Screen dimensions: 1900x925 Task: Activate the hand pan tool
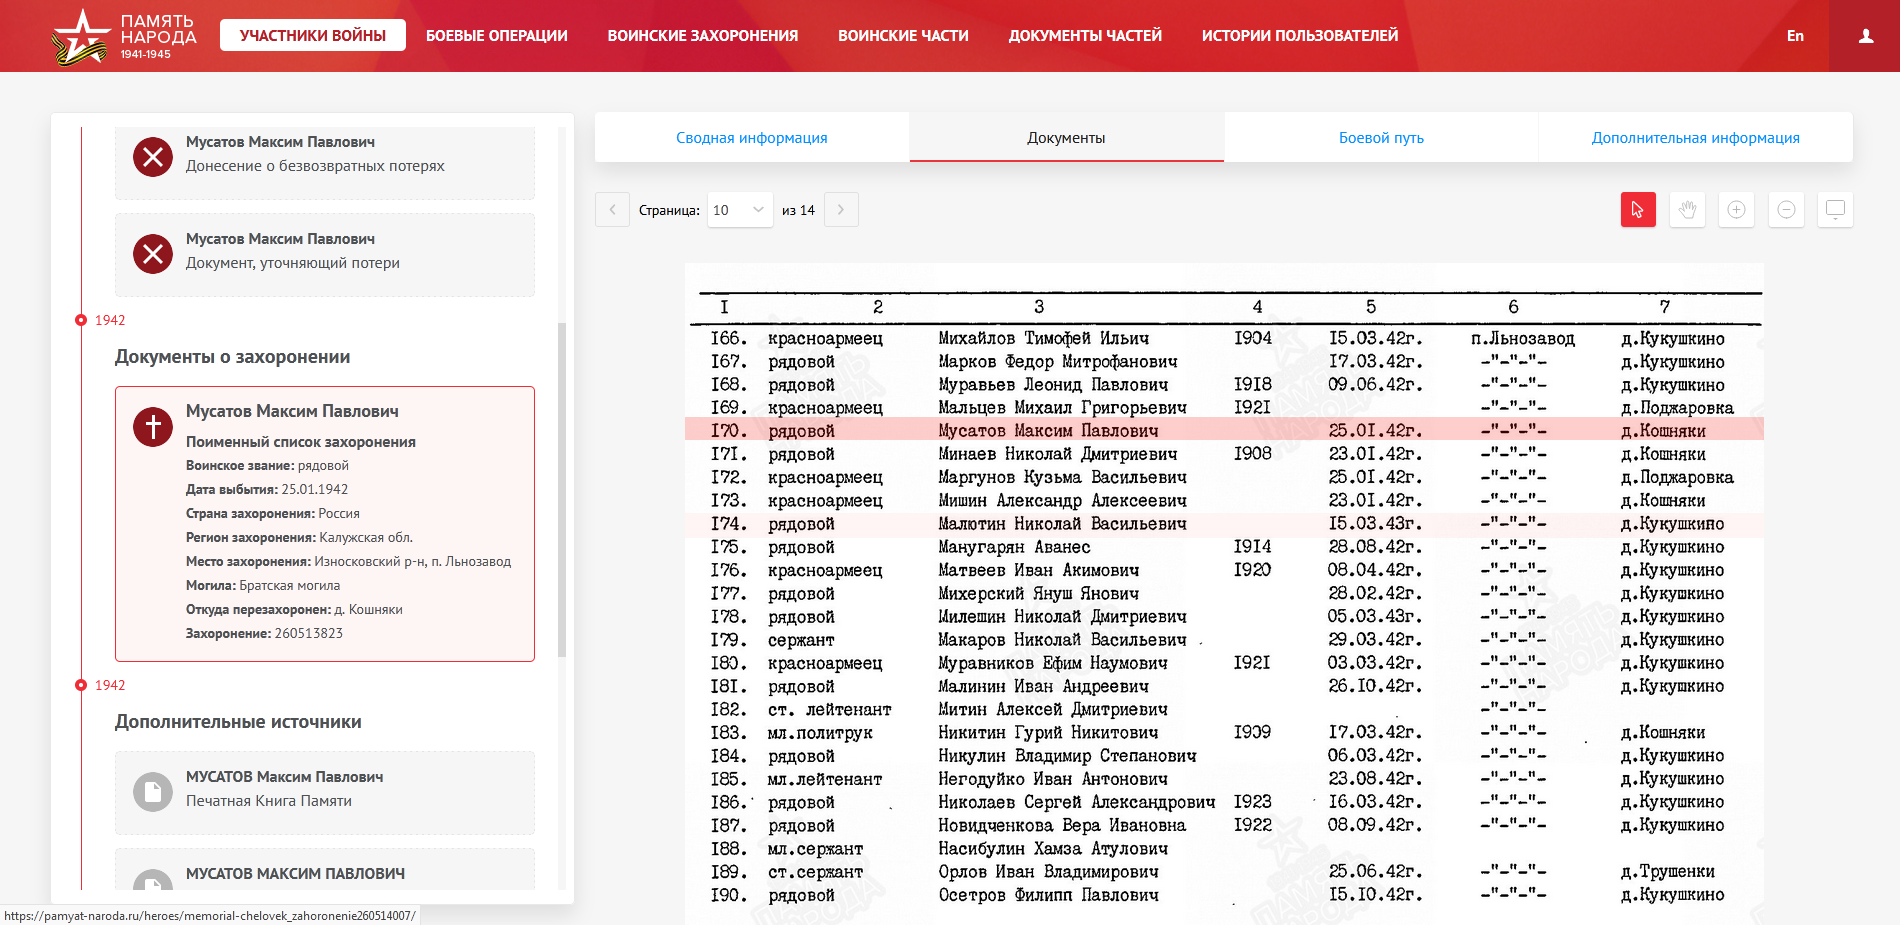[x=1687, y=210]
